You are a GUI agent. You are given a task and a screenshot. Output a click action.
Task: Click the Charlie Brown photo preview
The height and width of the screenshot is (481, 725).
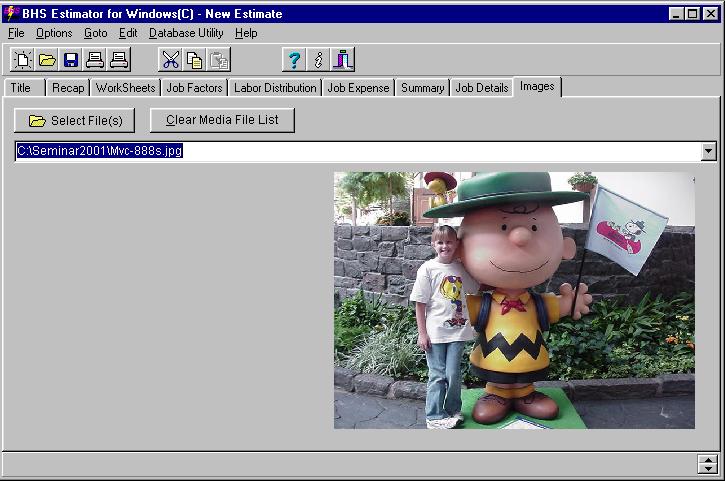[x=514, y=300]
